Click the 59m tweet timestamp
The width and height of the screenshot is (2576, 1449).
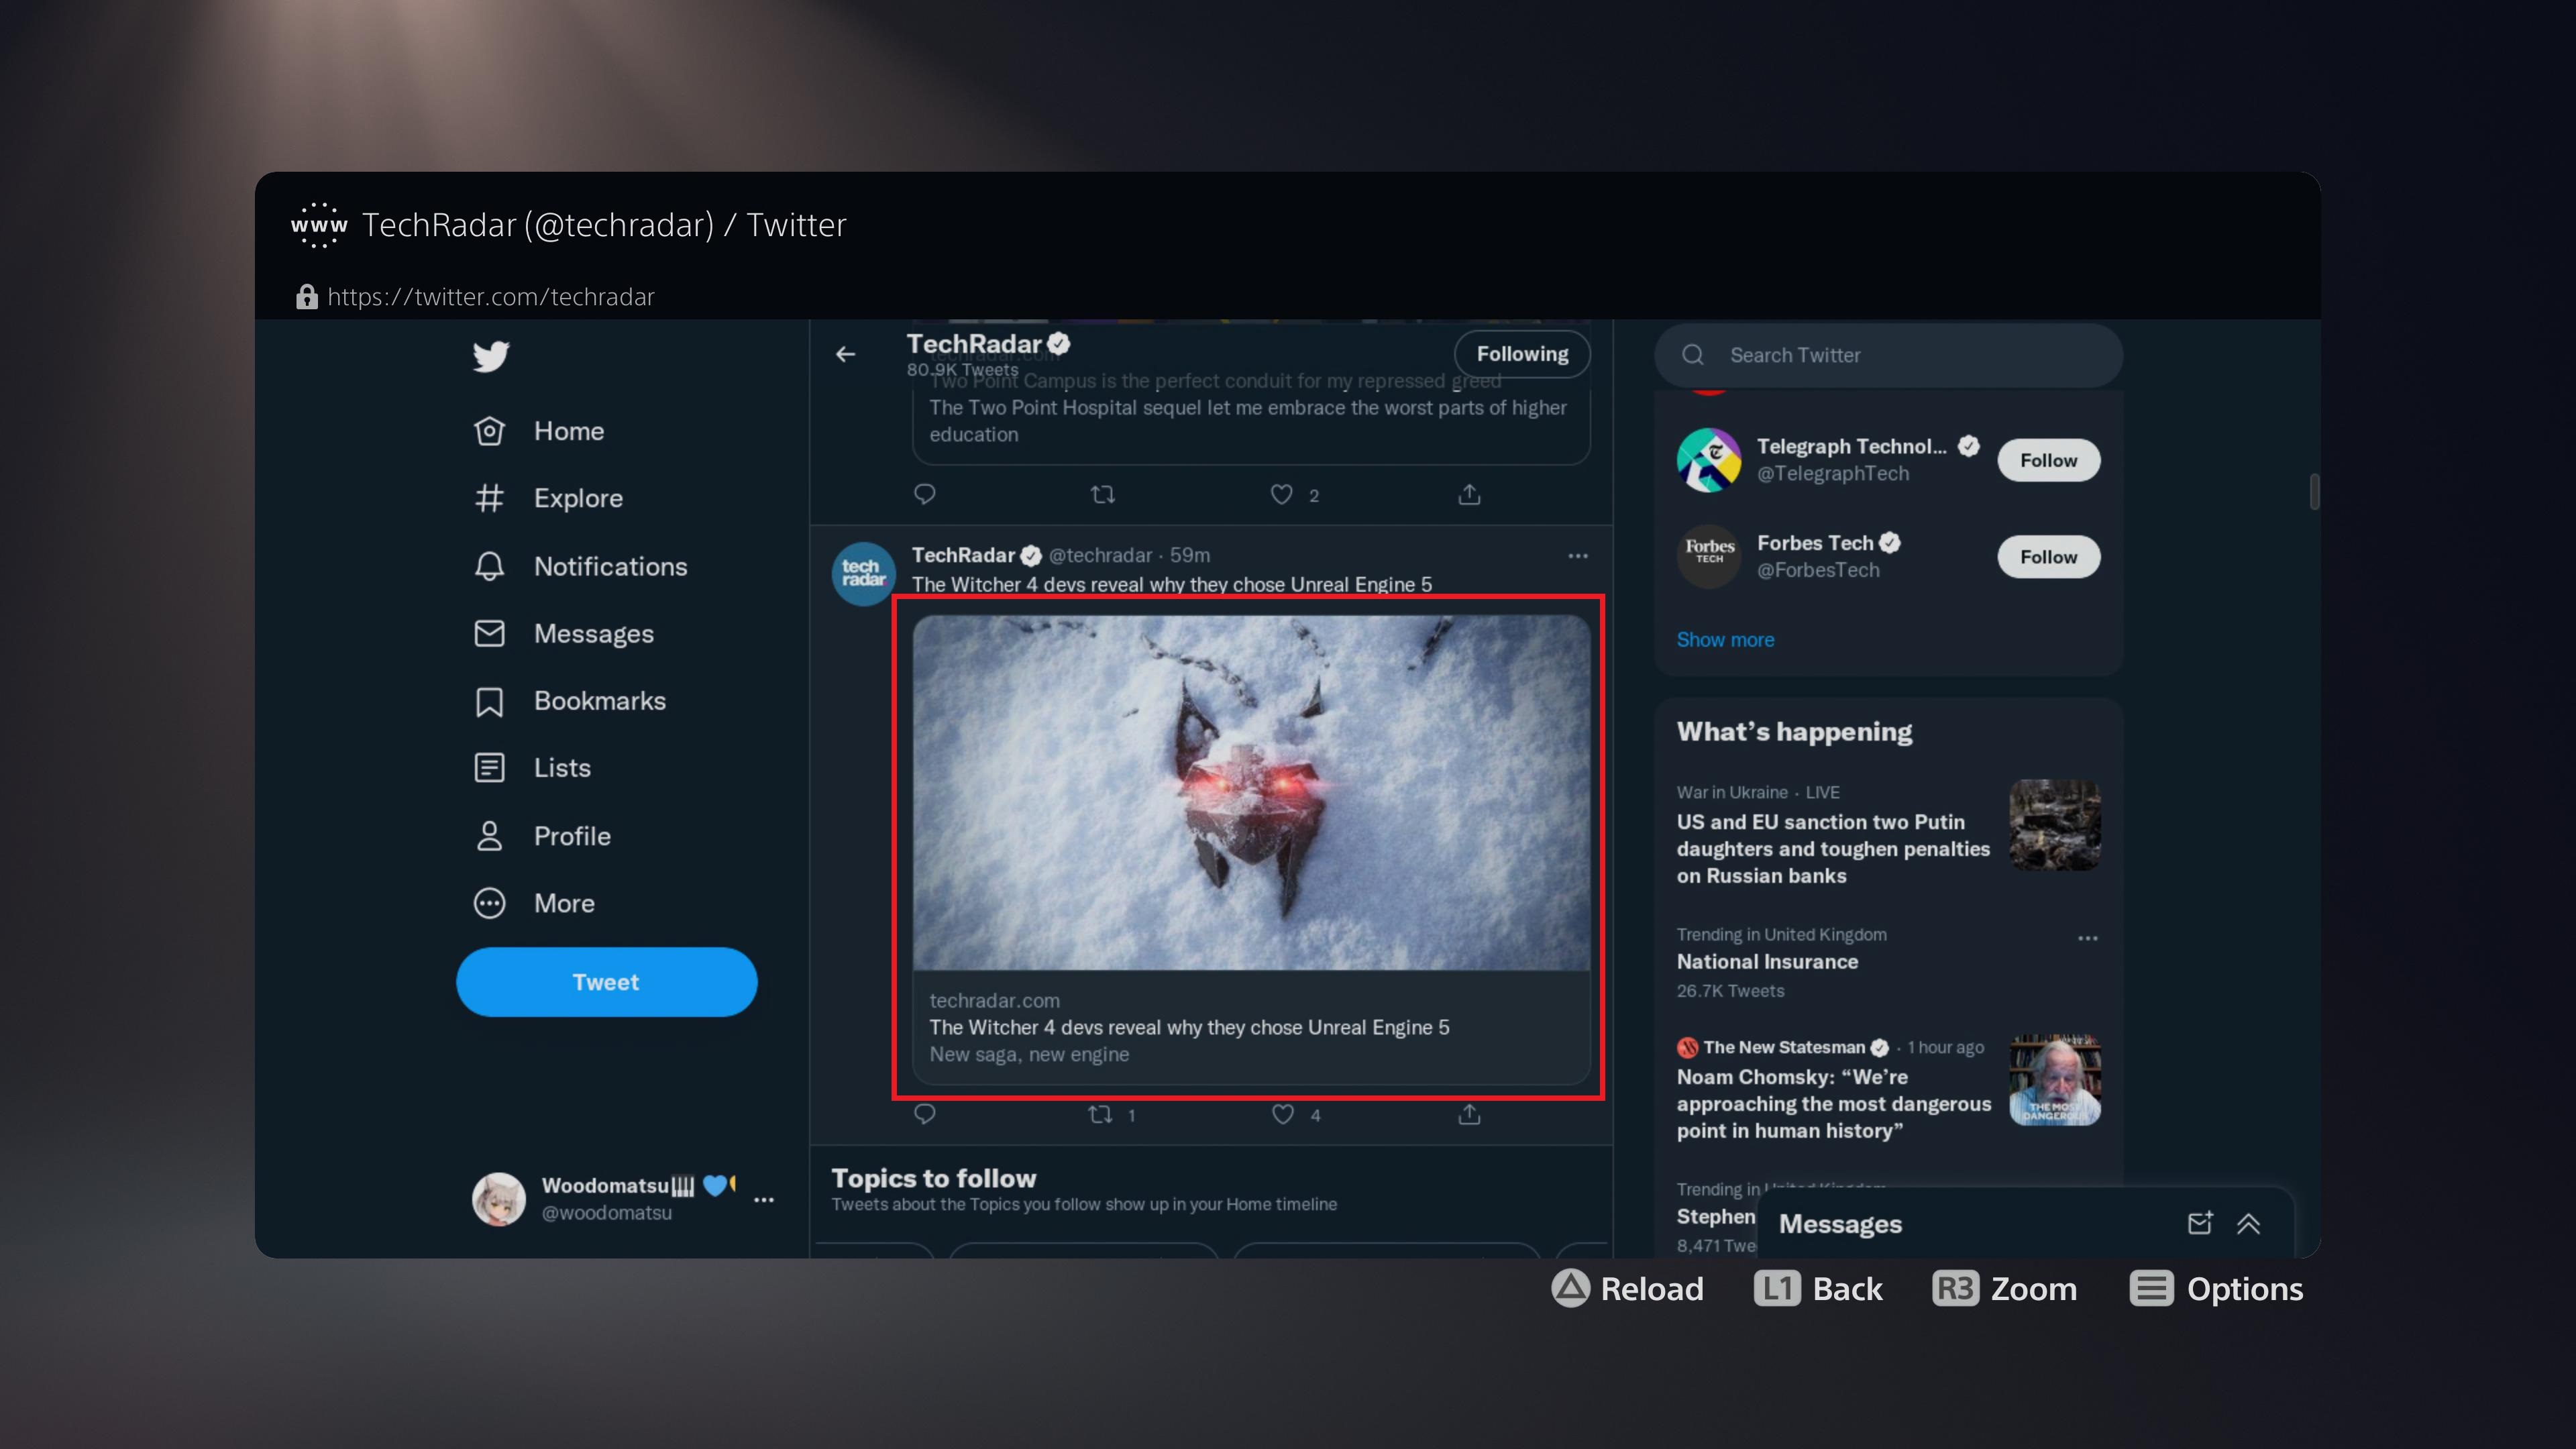[1190, 555]
